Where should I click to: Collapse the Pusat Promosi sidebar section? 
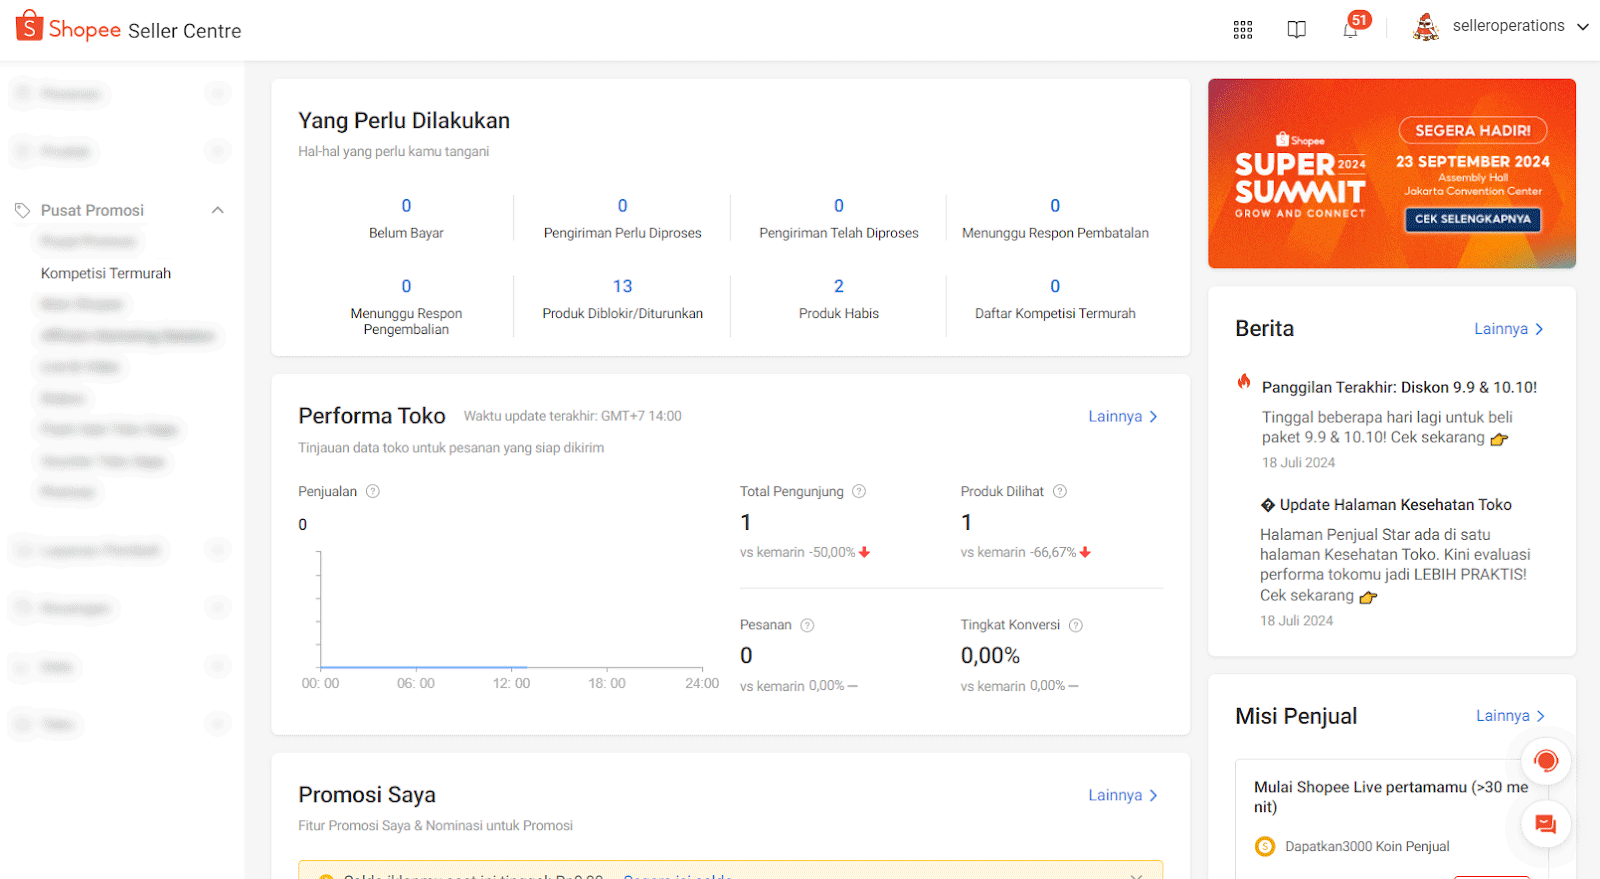(x=218, y=210)
